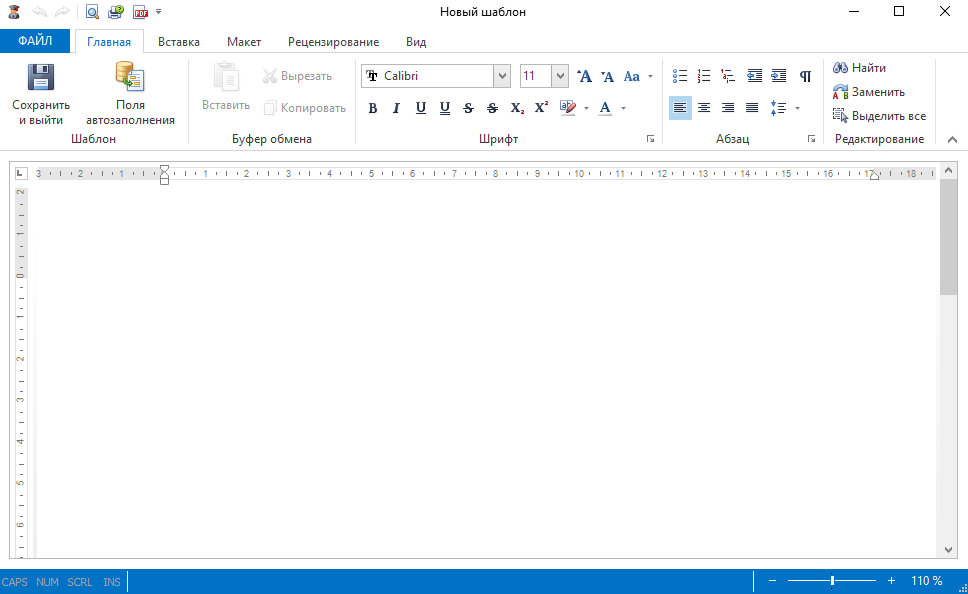Decrease paragraph indent
The image size is (968, 594).
(x=754, y=76)
